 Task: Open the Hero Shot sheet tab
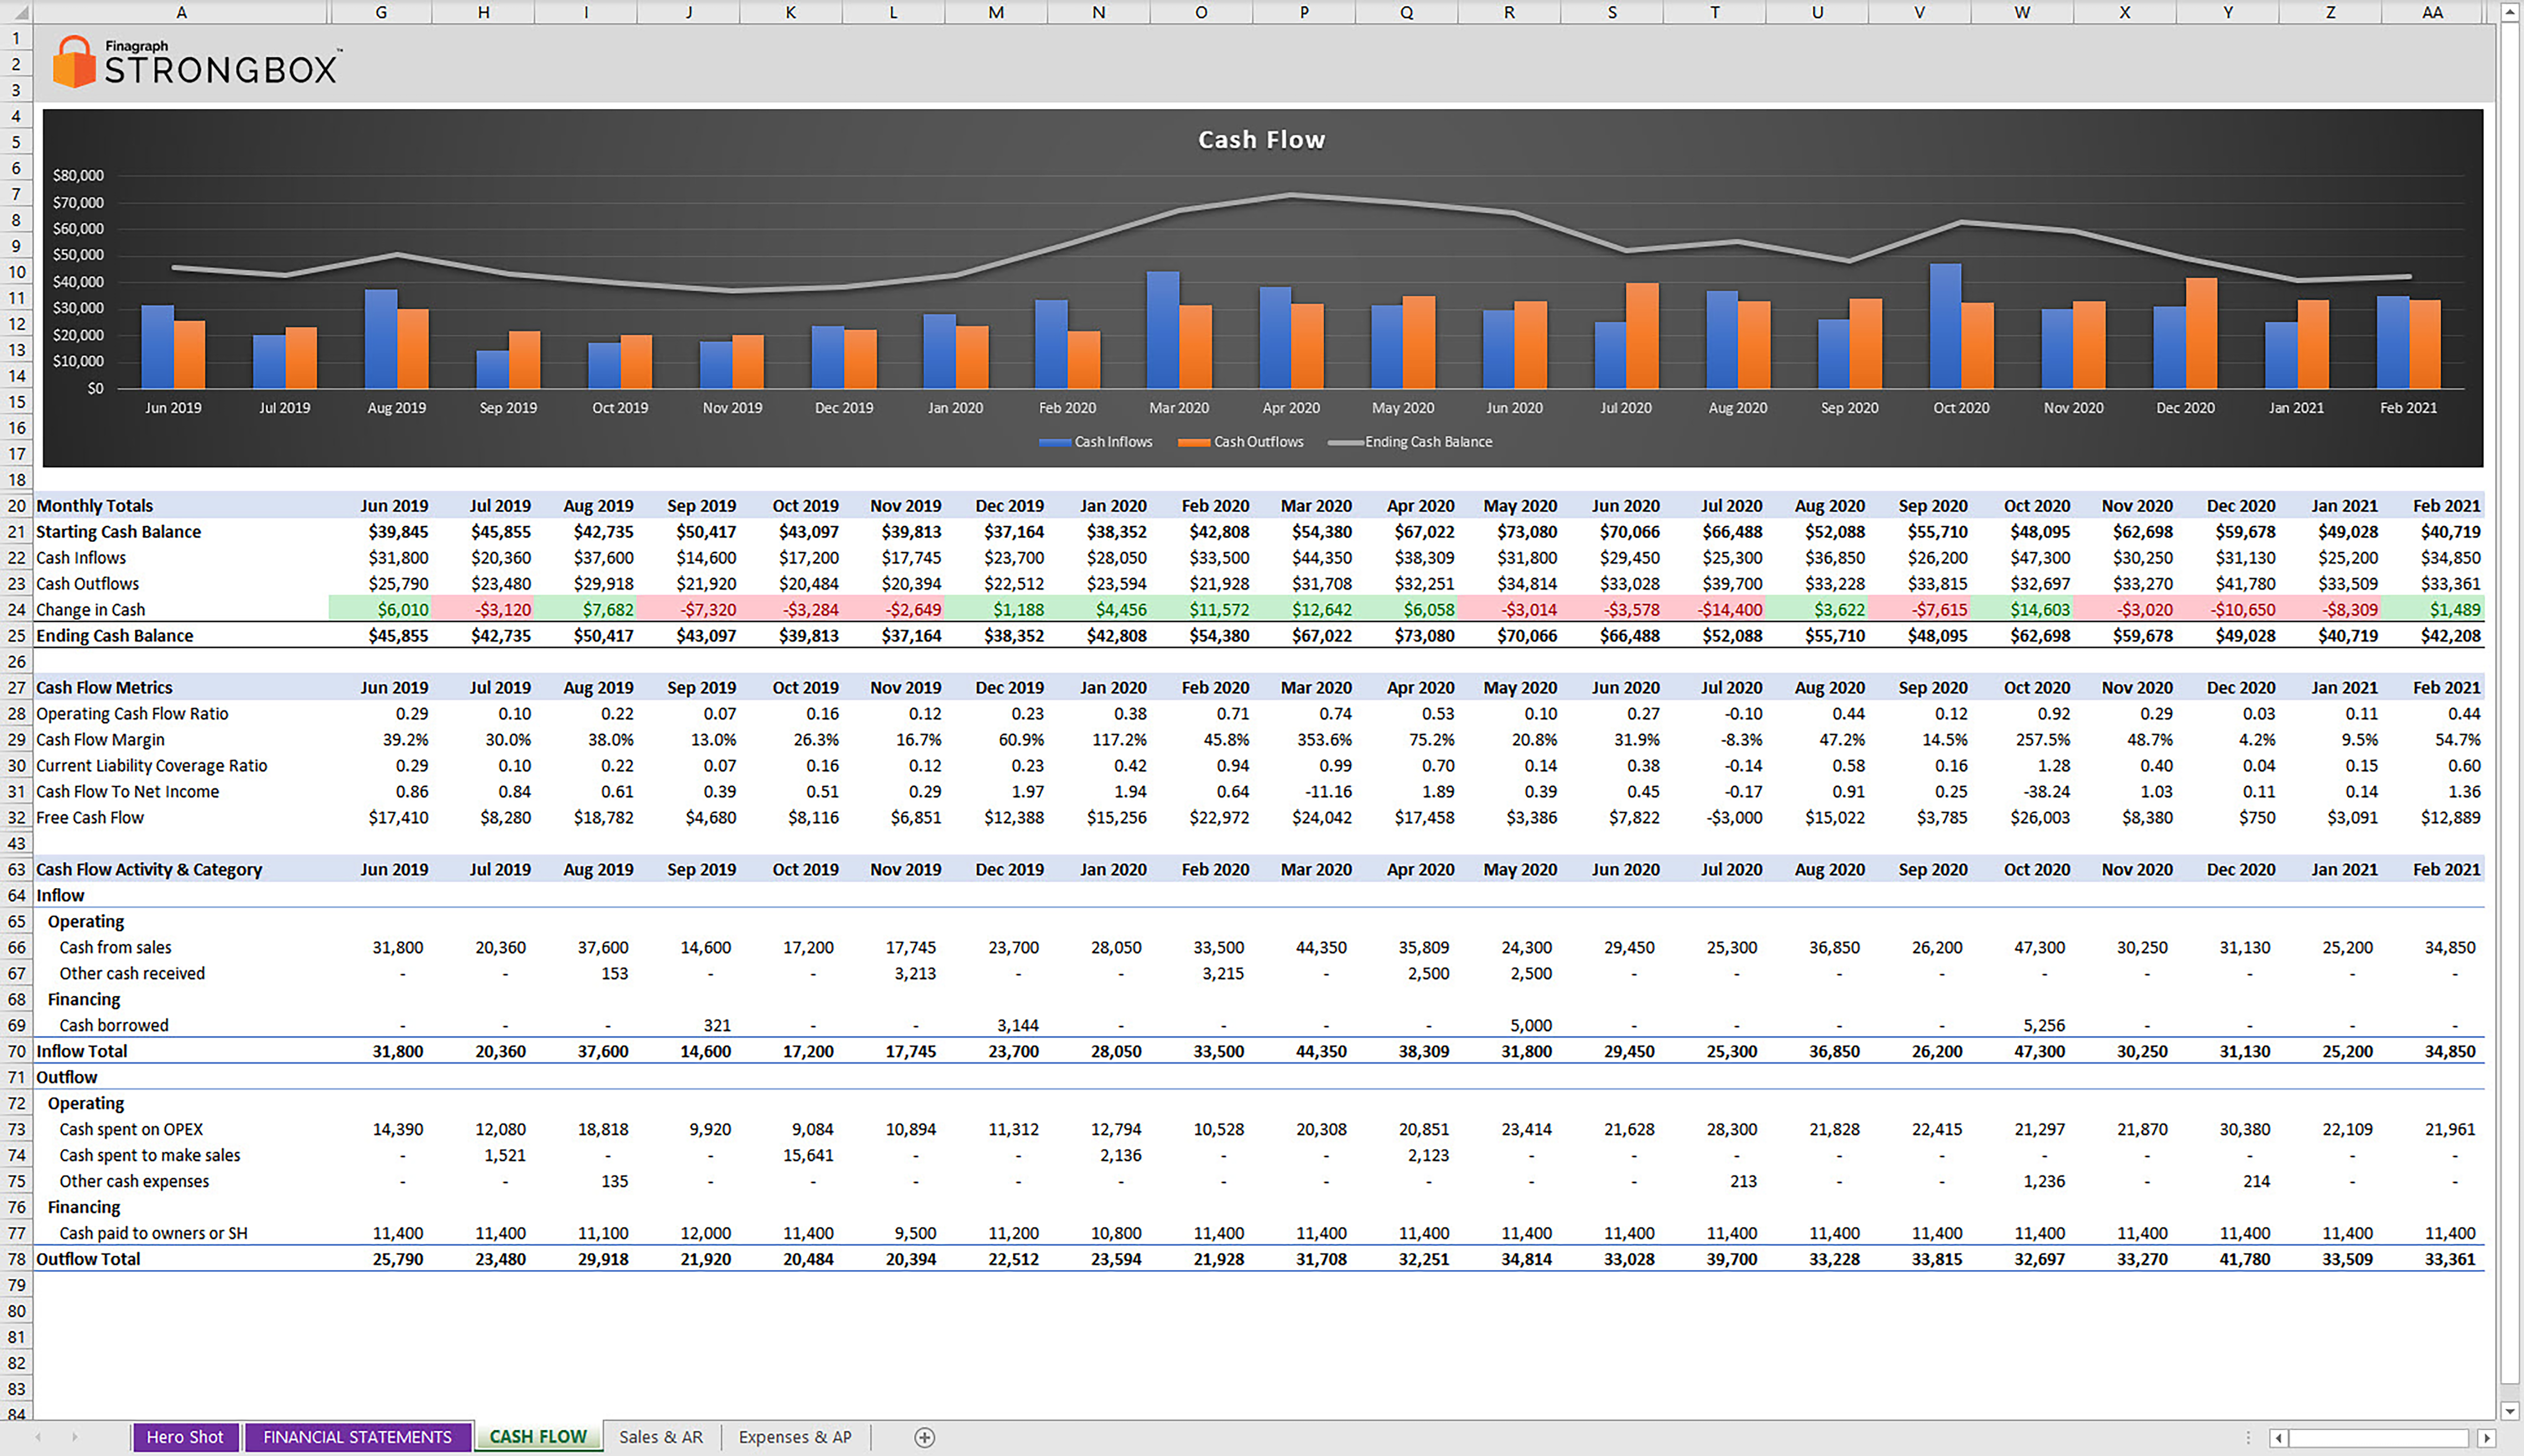coord(185,1437)
